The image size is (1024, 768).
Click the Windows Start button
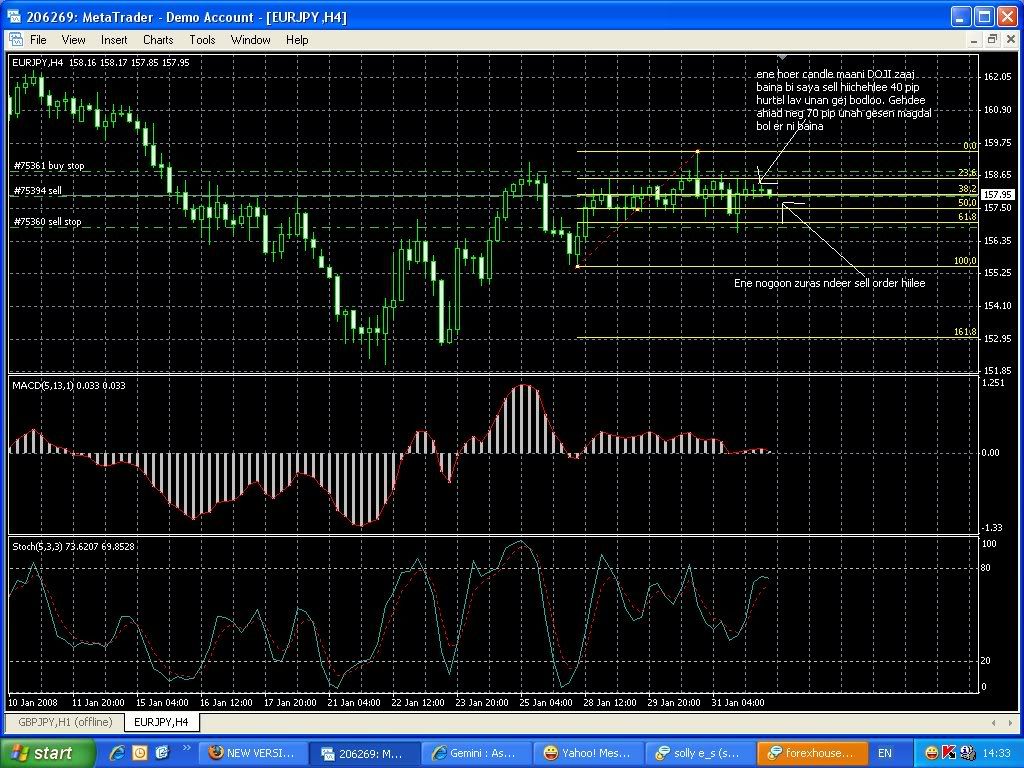[48, 753]
